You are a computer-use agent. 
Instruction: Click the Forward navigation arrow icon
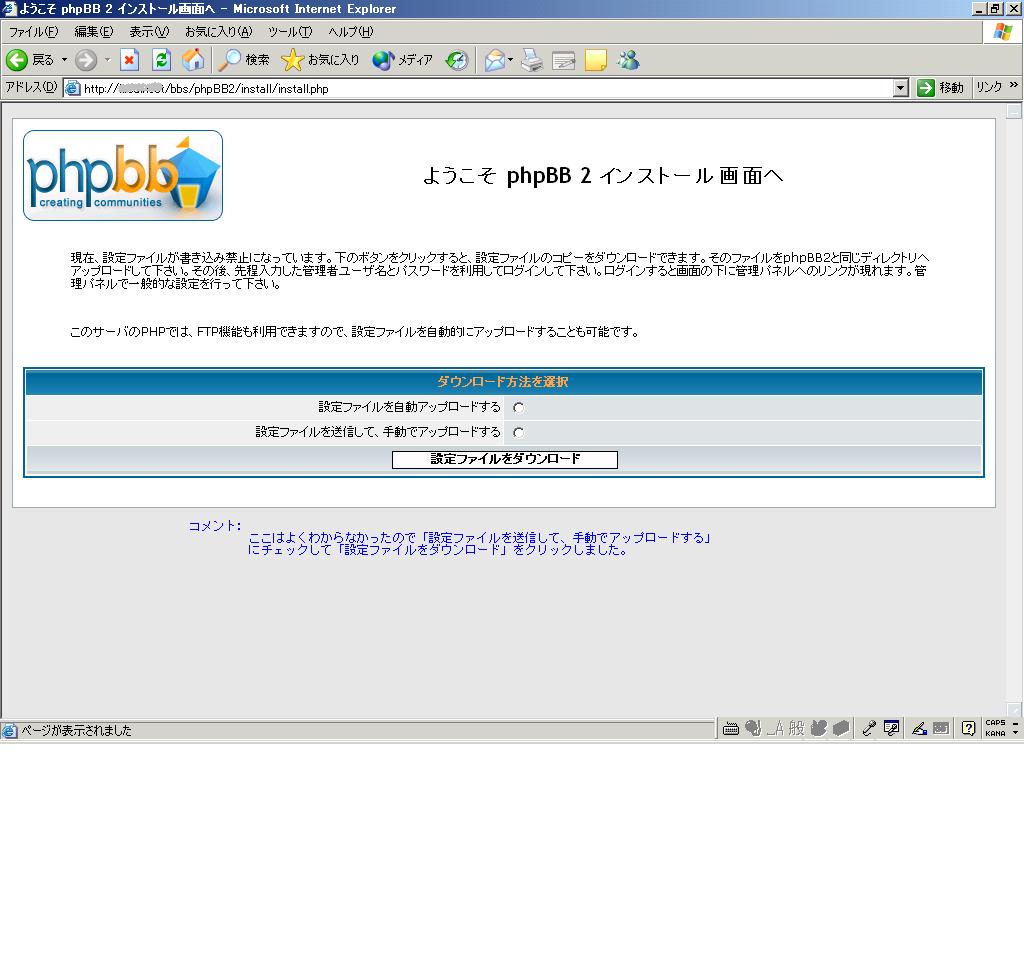pyautogui.click(x=86, y=60)
